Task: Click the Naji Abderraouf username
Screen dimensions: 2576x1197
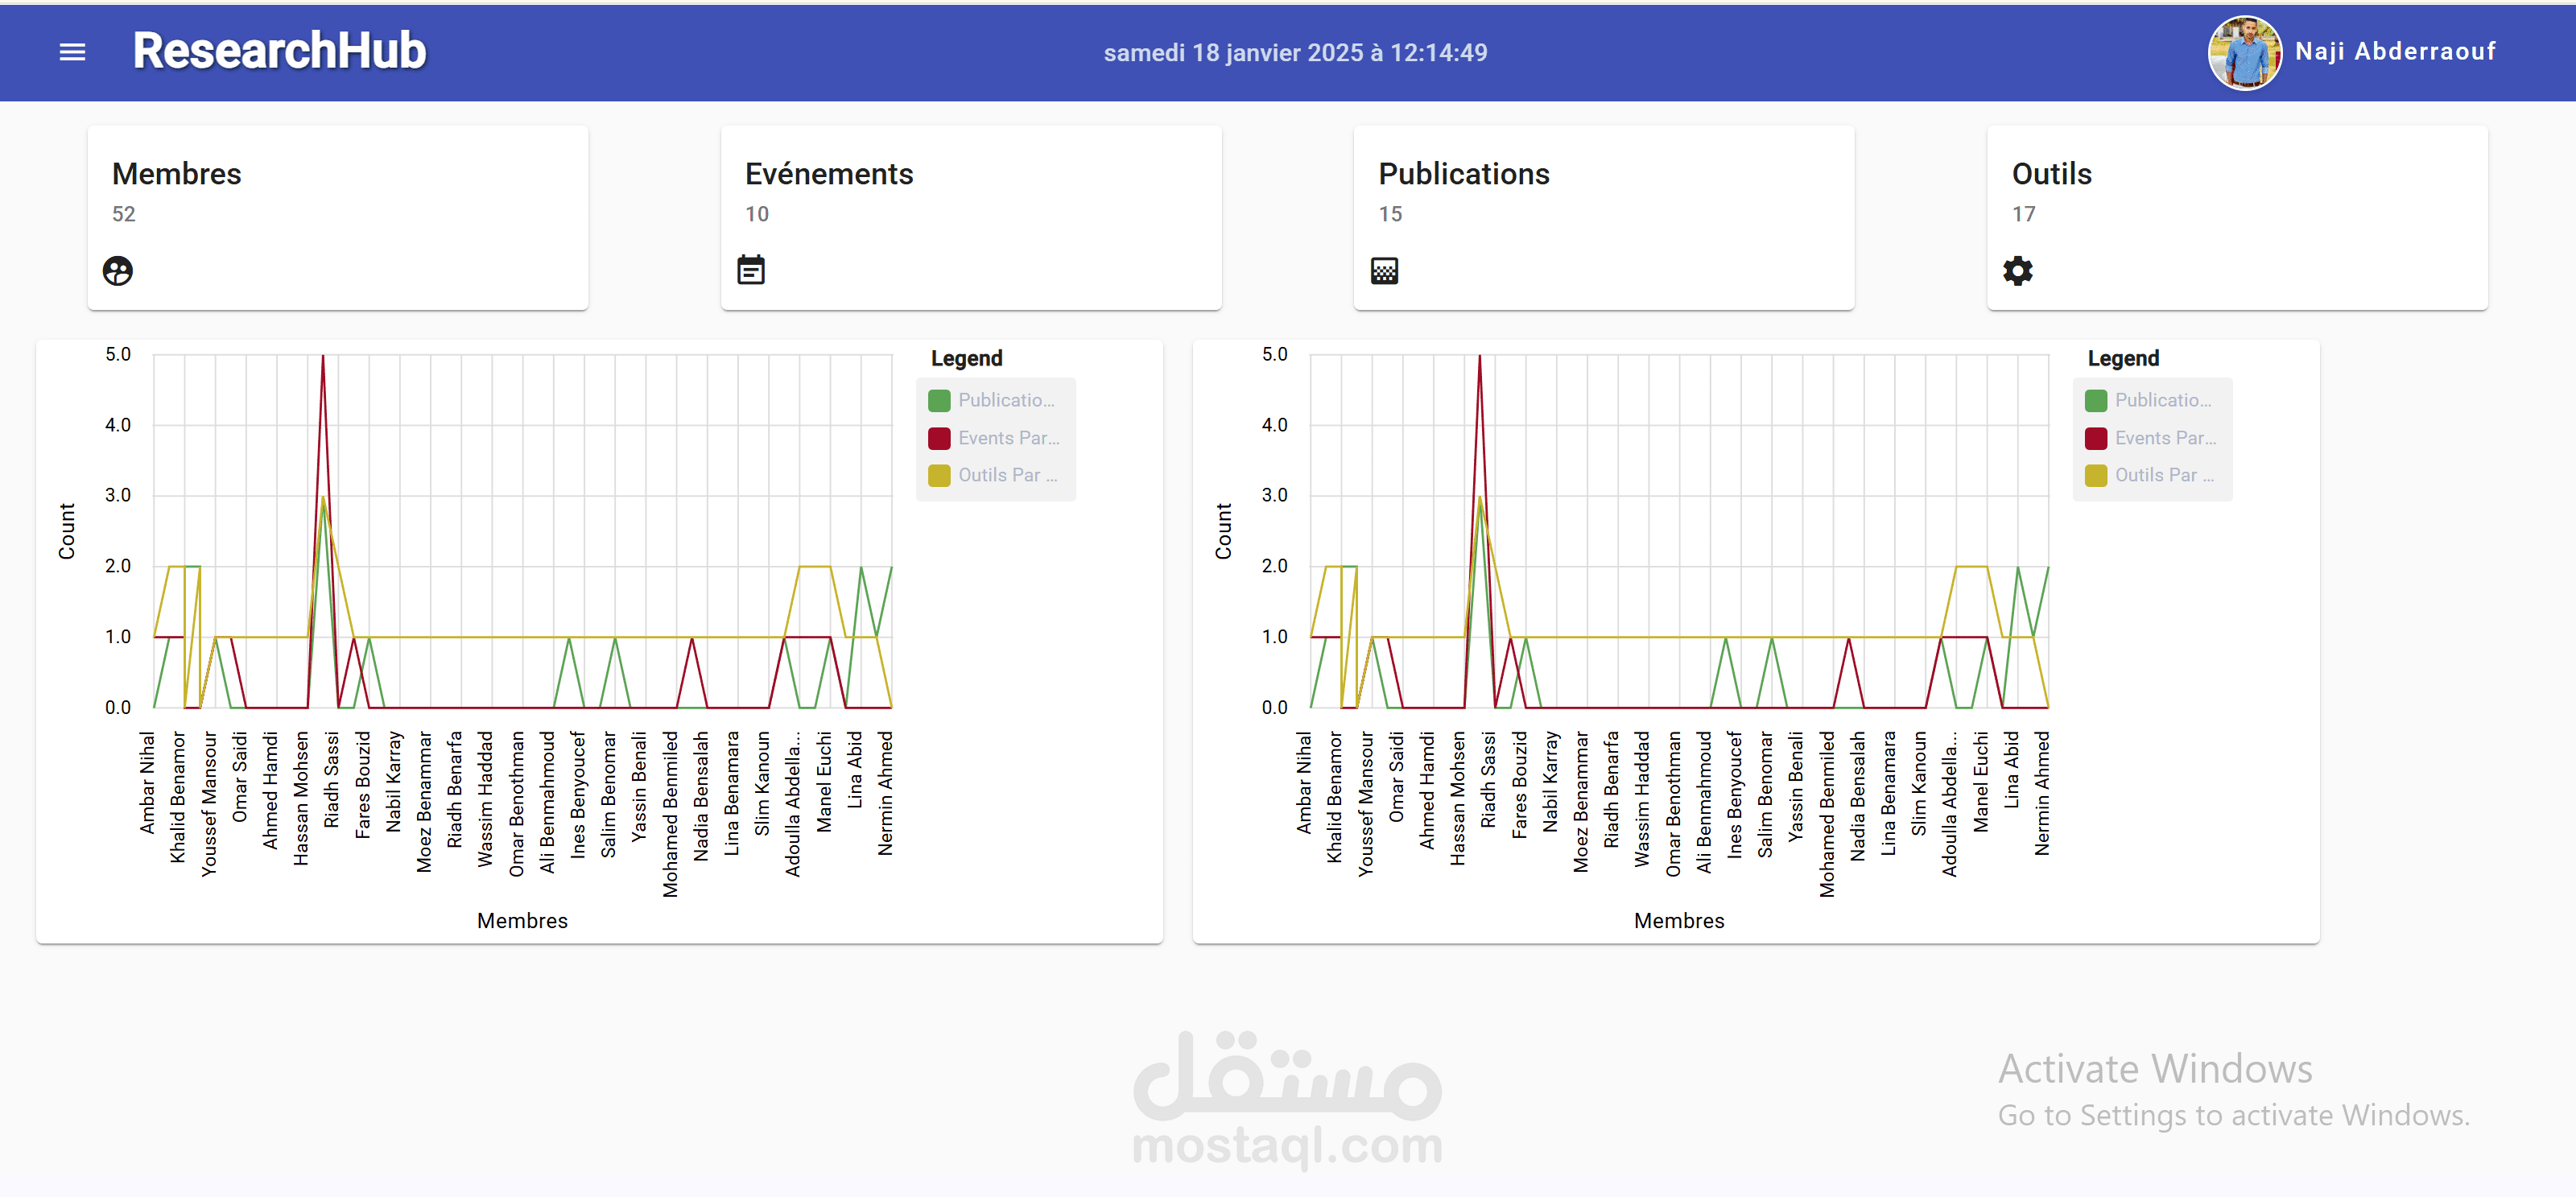Action: pyautogui.click(x=2395, y=51)
